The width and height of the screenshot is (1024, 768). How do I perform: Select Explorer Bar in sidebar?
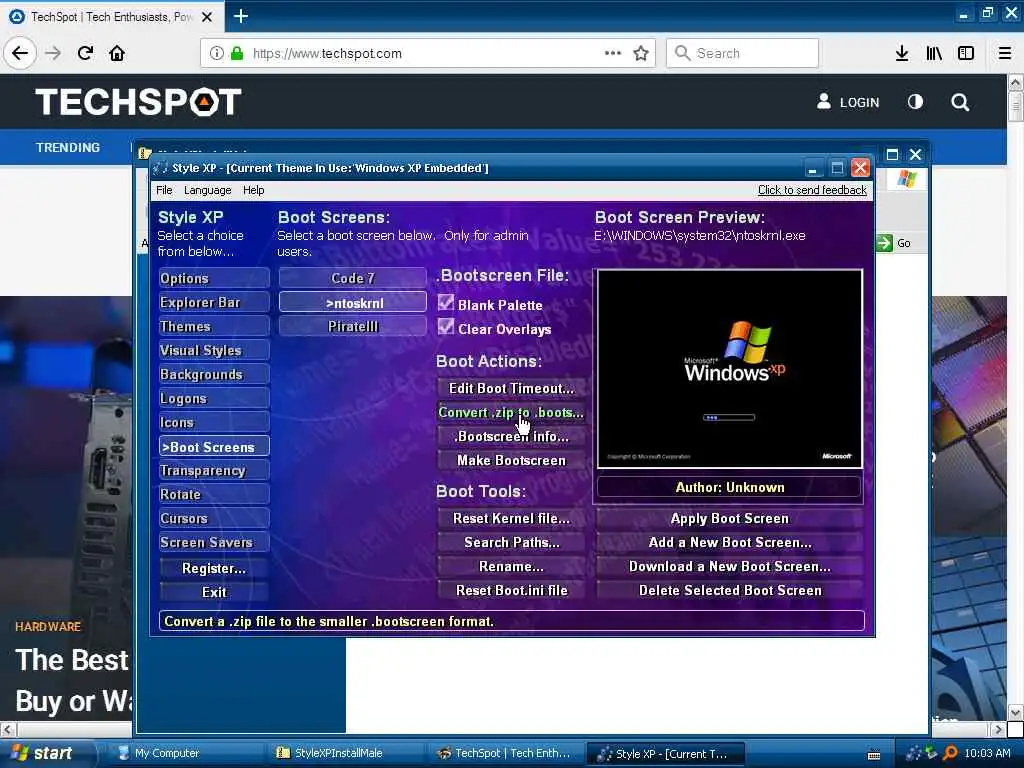pos(214,302)
